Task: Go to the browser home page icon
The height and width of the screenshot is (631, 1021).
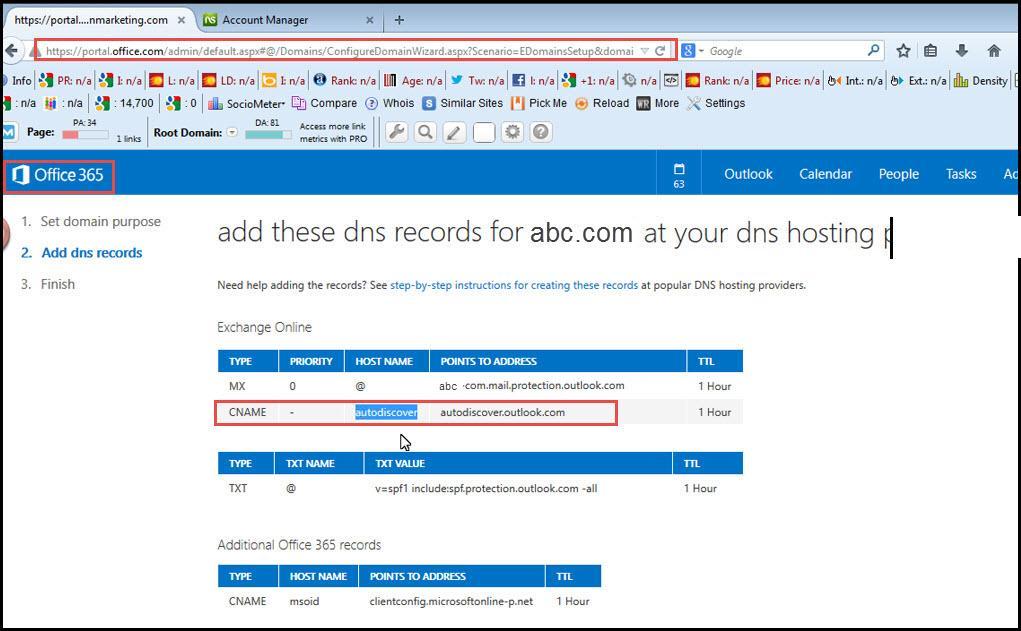Action: point(994,51)
